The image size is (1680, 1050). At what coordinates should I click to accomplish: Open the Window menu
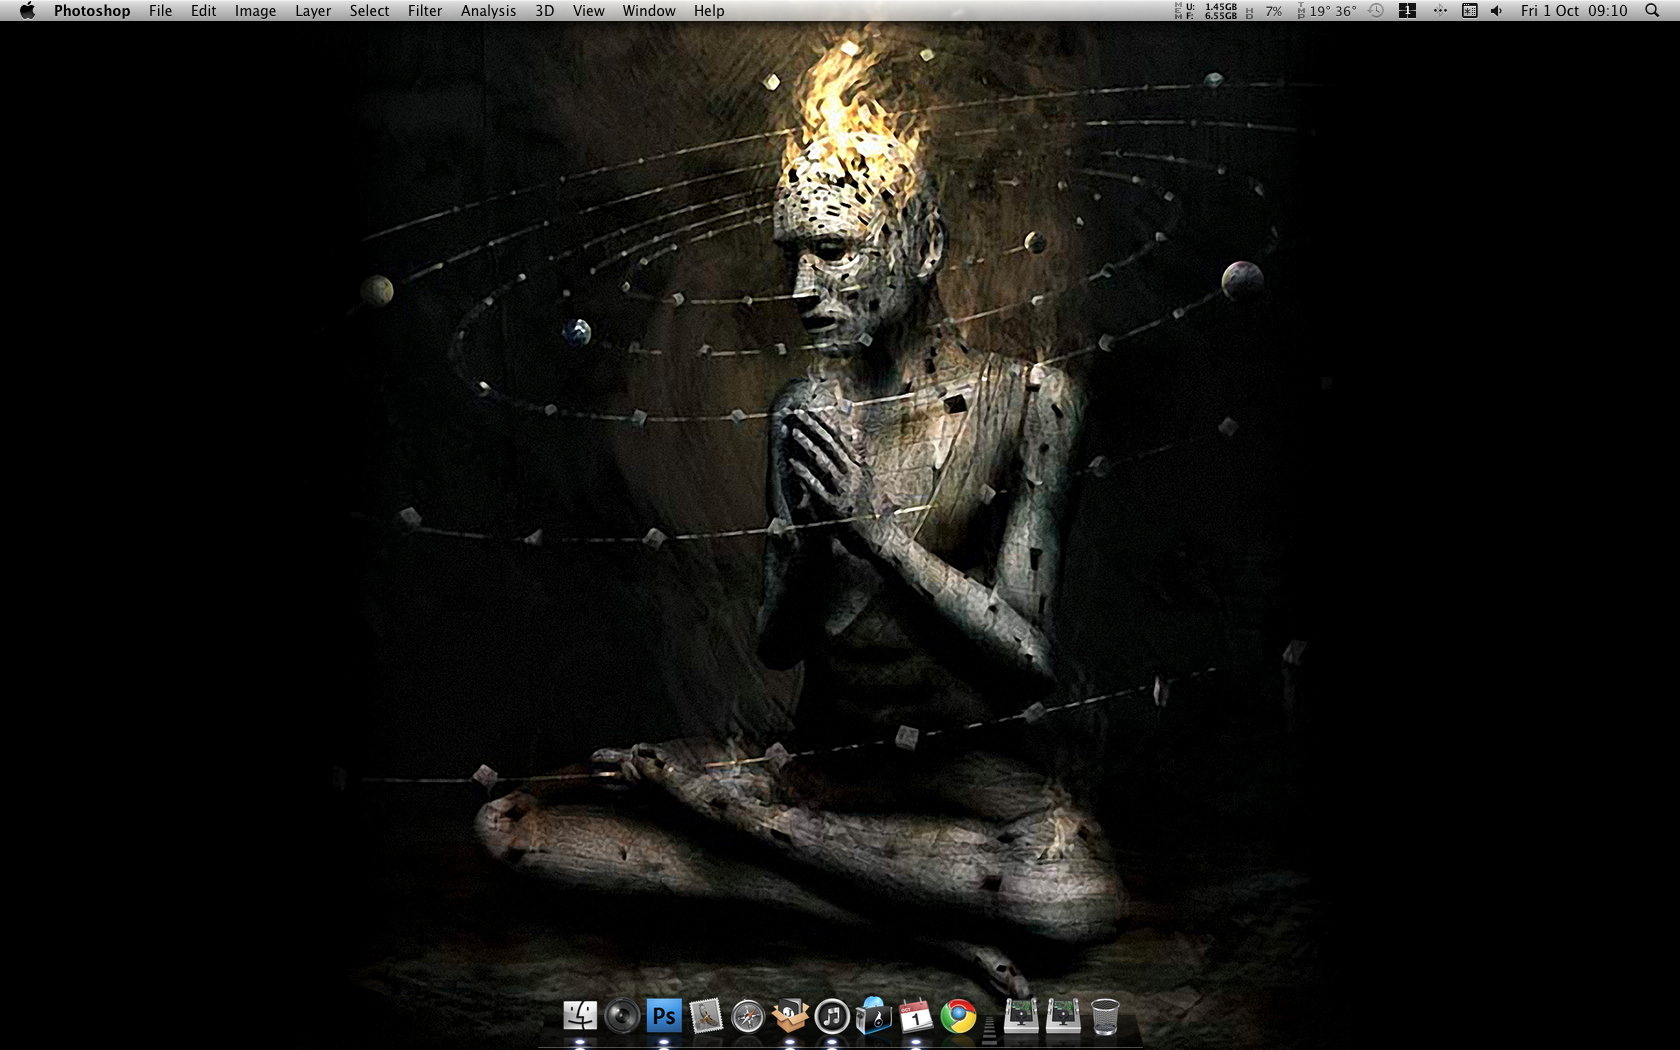pos(649,11)
